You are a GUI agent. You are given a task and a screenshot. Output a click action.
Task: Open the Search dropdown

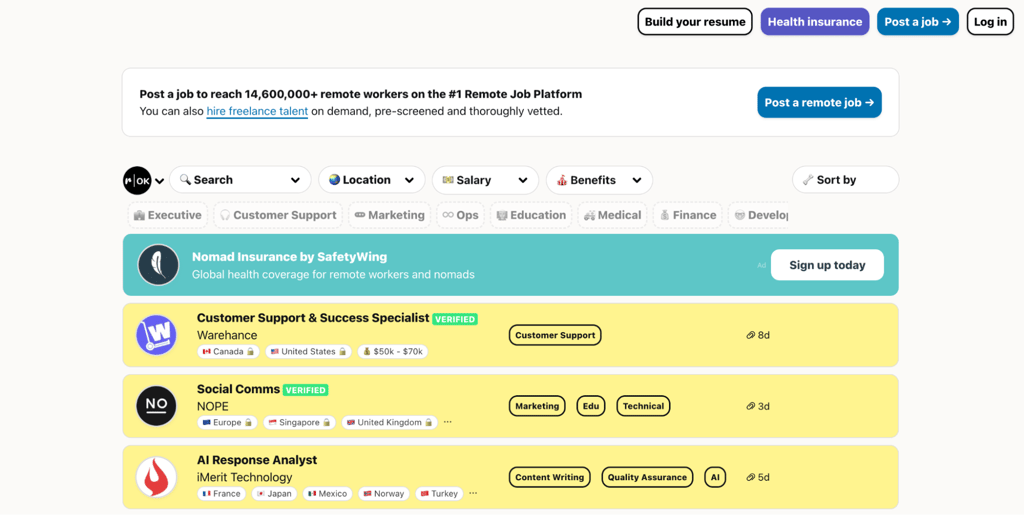coord(240,179)
